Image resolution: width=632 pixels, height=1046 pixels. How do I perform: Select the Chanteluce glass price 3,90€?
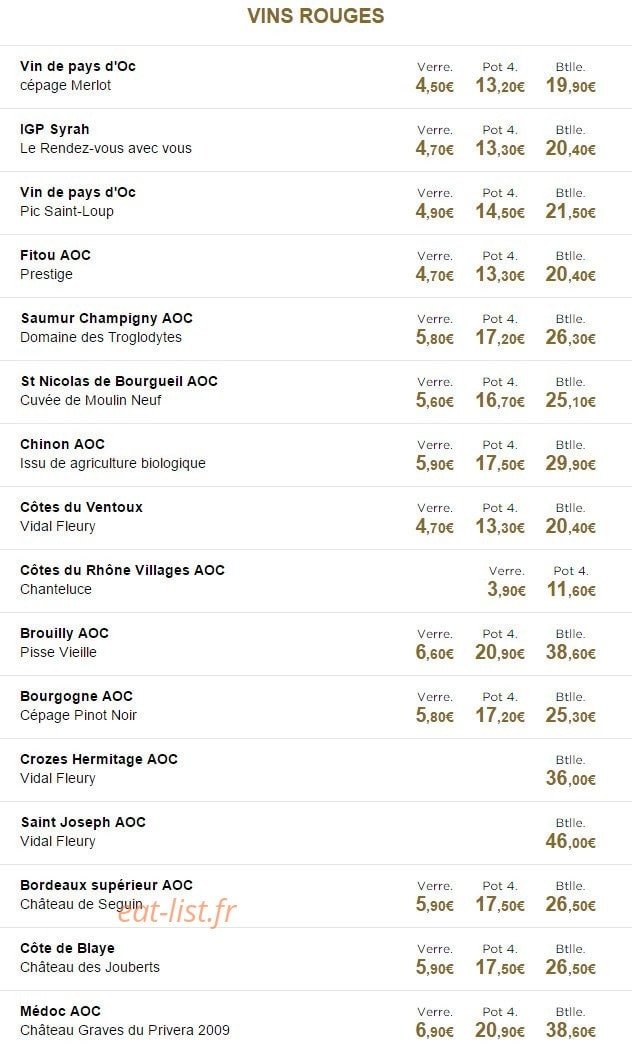point(507,590)
